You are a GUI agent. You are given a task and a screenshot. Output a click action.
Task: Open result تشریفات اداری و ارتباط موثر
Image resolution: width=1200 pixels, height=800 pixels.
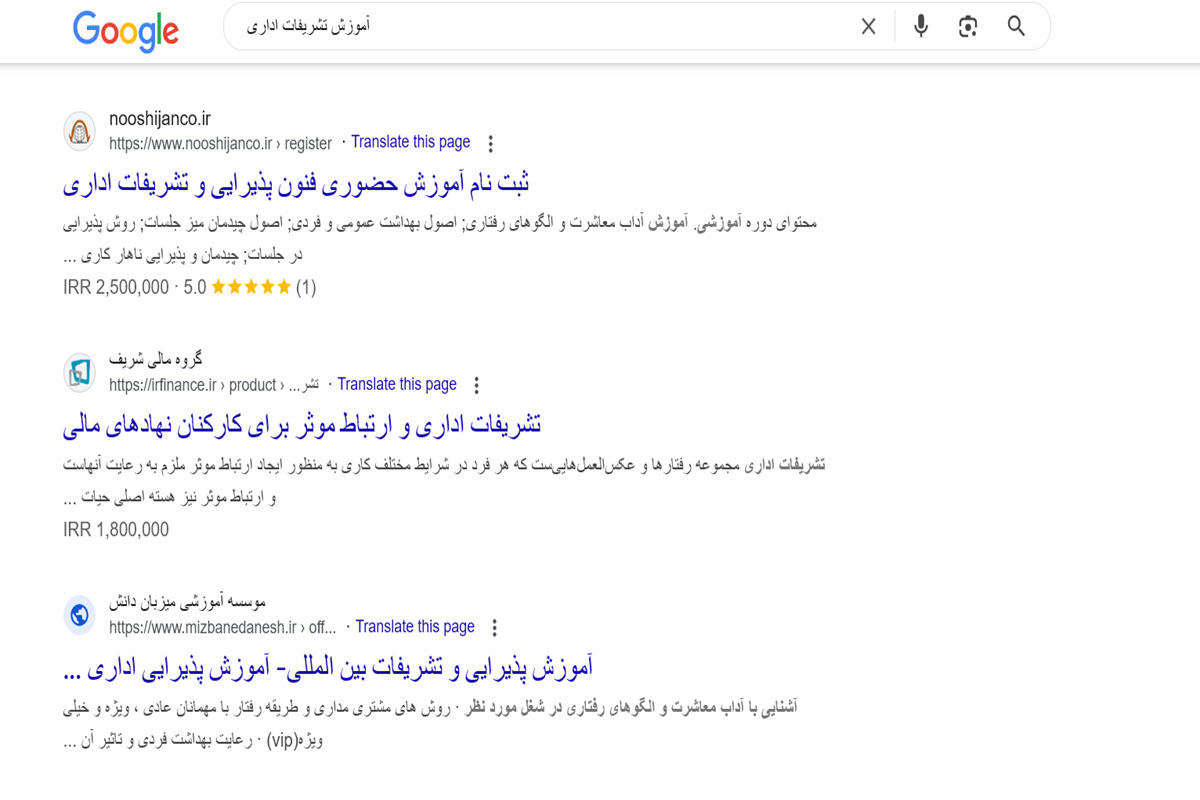click(302, 425)
